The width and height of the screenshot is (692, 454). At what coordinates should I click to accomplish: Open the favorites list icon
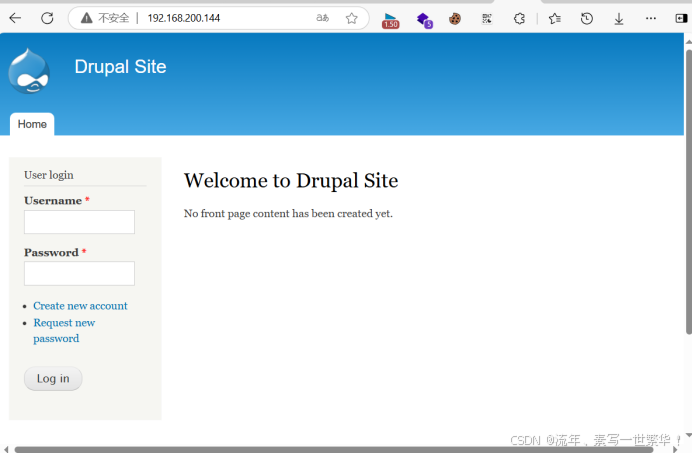click(x=555, y=19)
